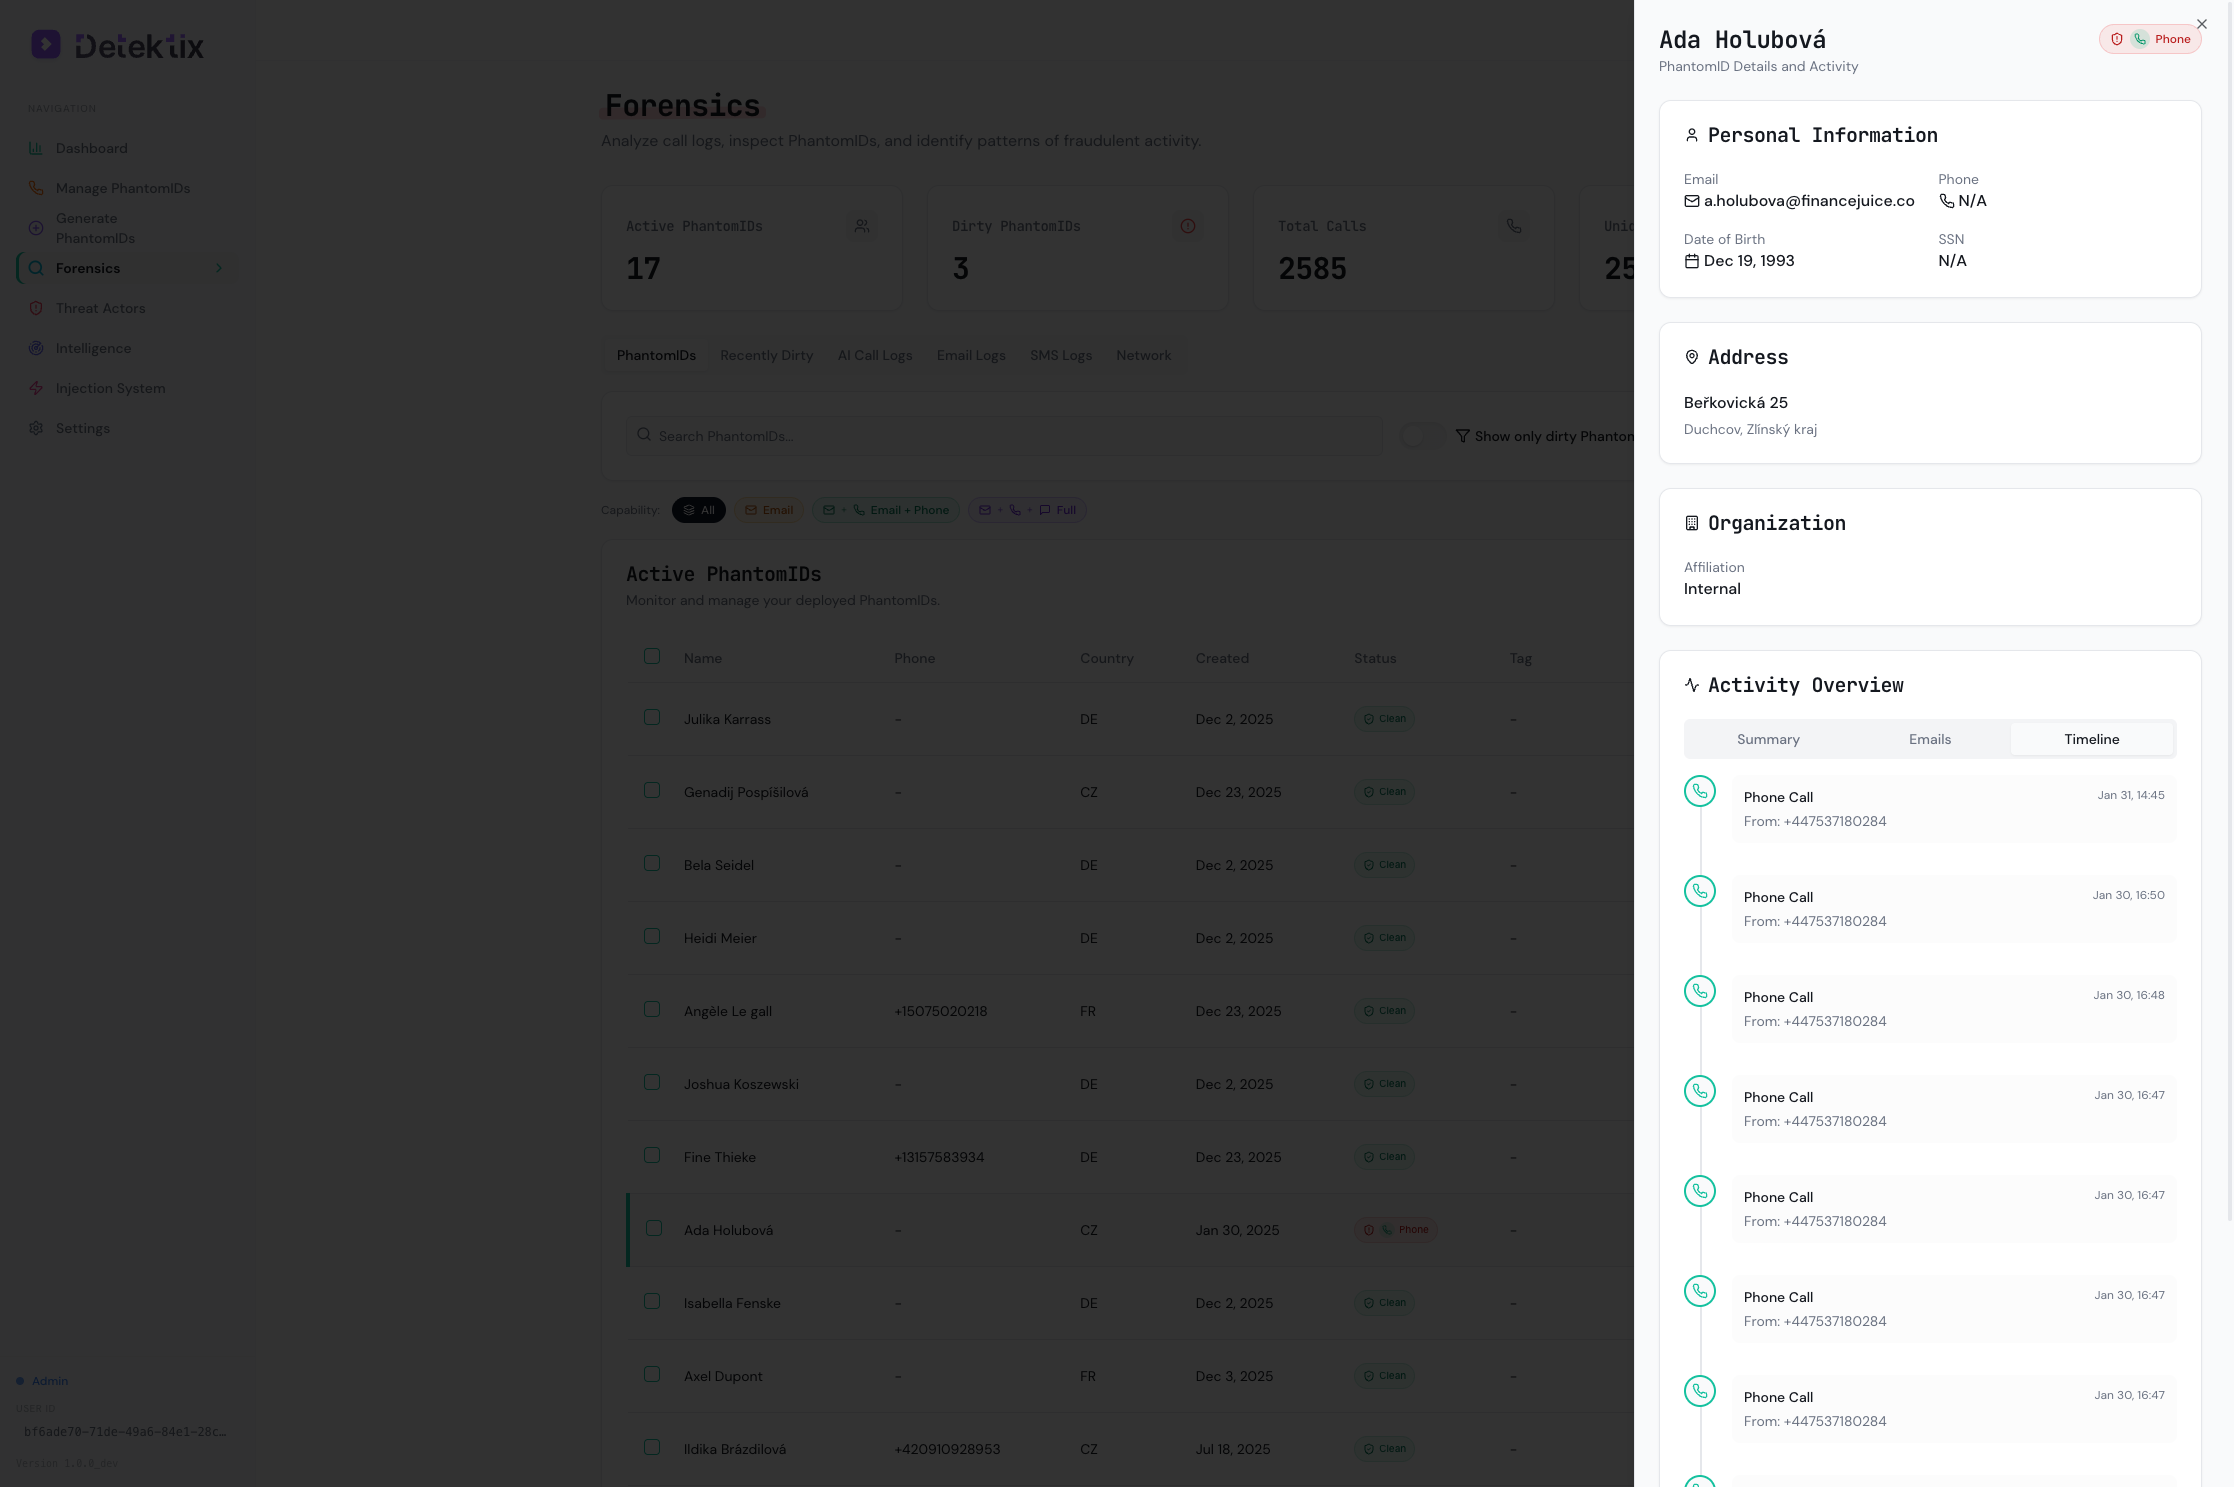Image resolution: width=2234 pixels, height=1487 pixels.
Task: Click the Intelligence icon in sidebar
Action: point(36,348)
